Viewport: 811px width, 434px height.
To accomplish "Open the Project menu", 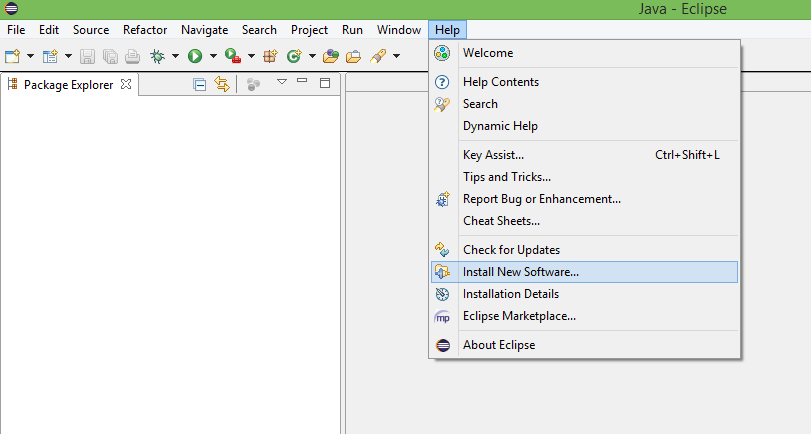I will click(309, 30).
